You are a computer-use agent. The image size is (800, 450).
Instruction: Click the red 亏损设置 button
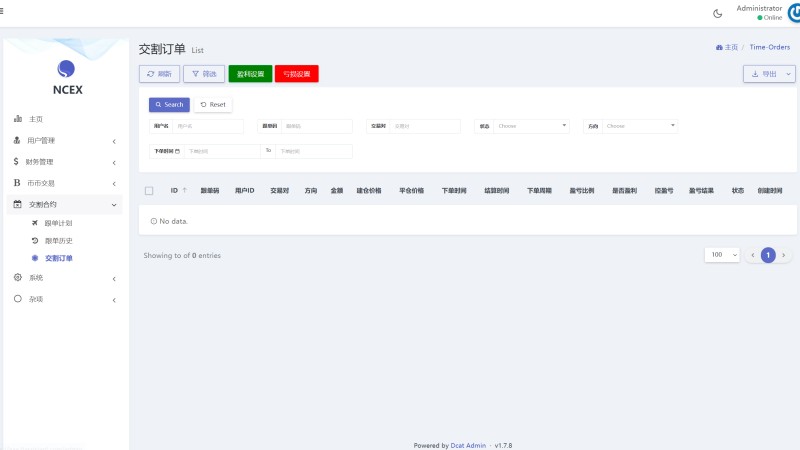(296, 74)
